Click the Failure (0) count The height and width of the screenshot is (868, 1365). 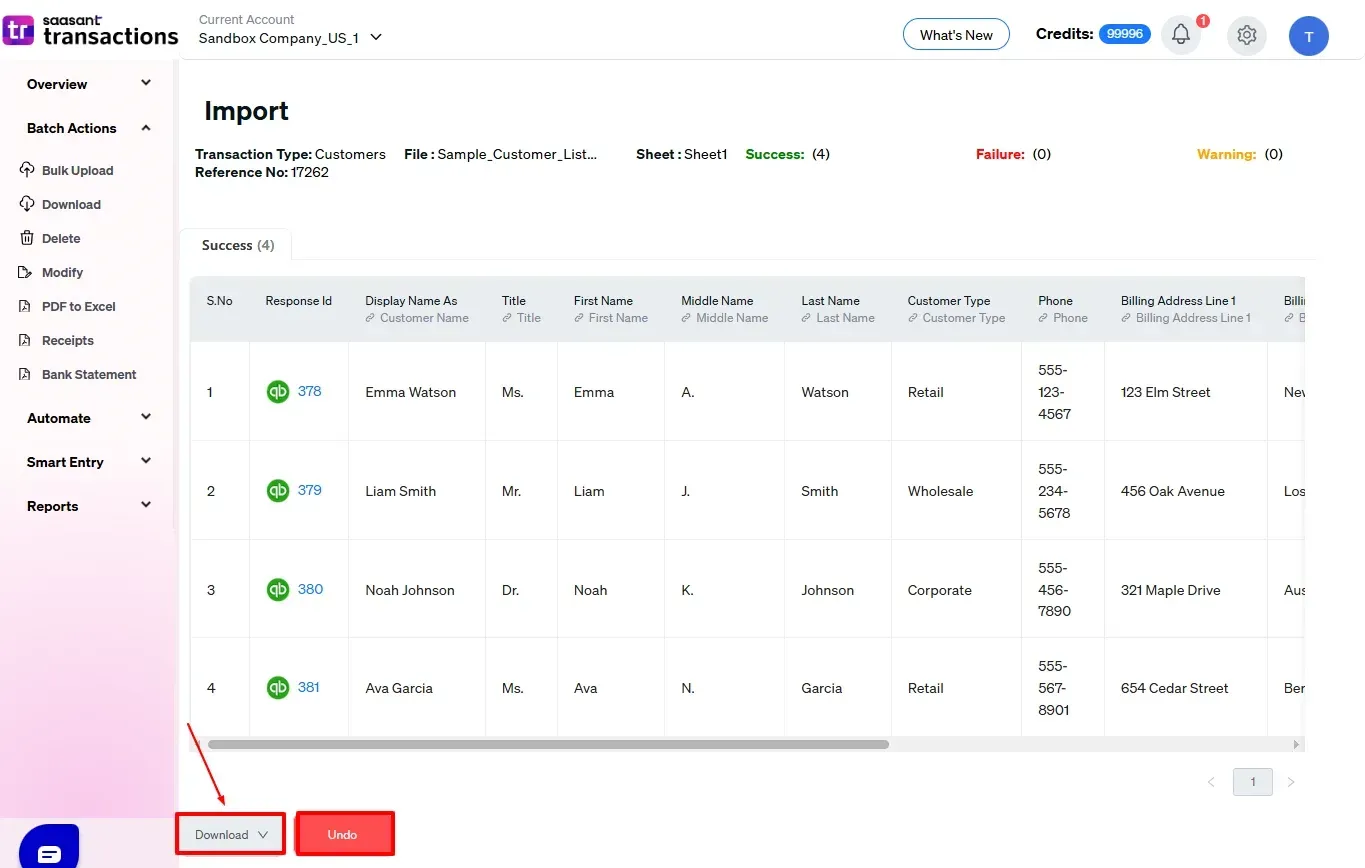click(1013, 154)
